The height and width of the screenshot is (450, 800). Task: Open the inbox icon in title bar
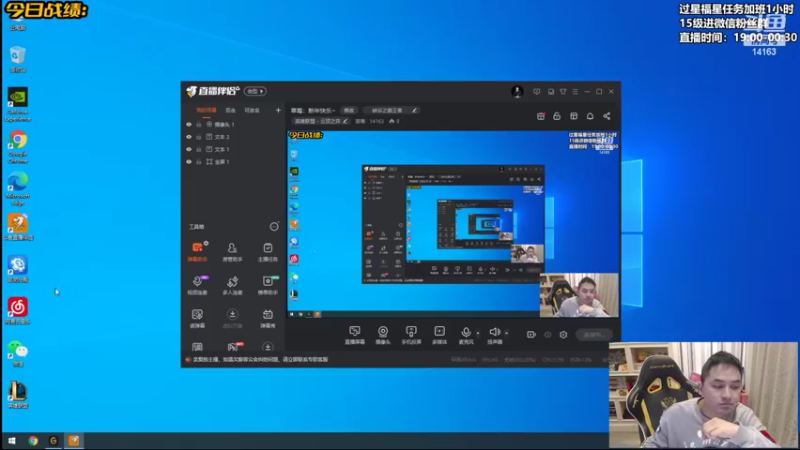551,92
